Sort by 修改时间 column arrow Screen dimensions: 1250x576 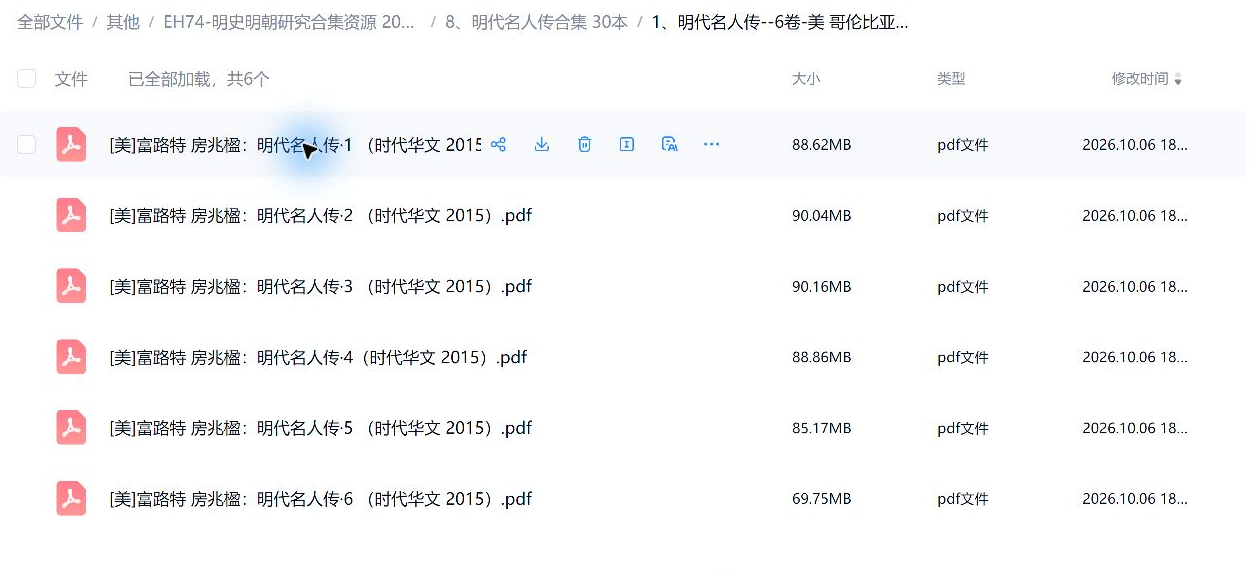(x=1178, y=79)
